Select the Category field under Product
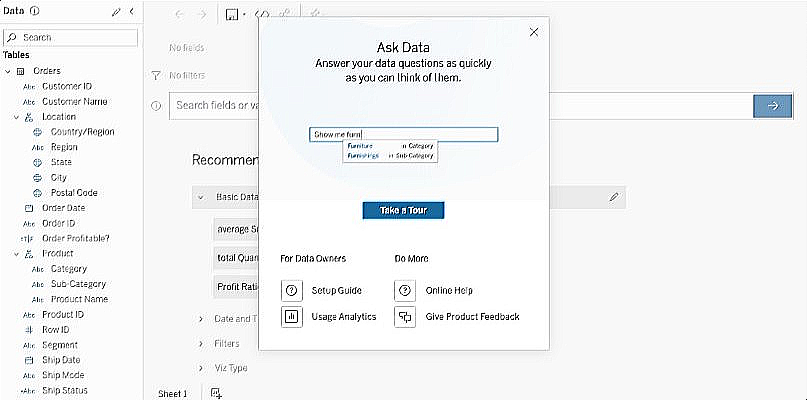The width and height of the screenshot is (807, 400). pos(68,269)
